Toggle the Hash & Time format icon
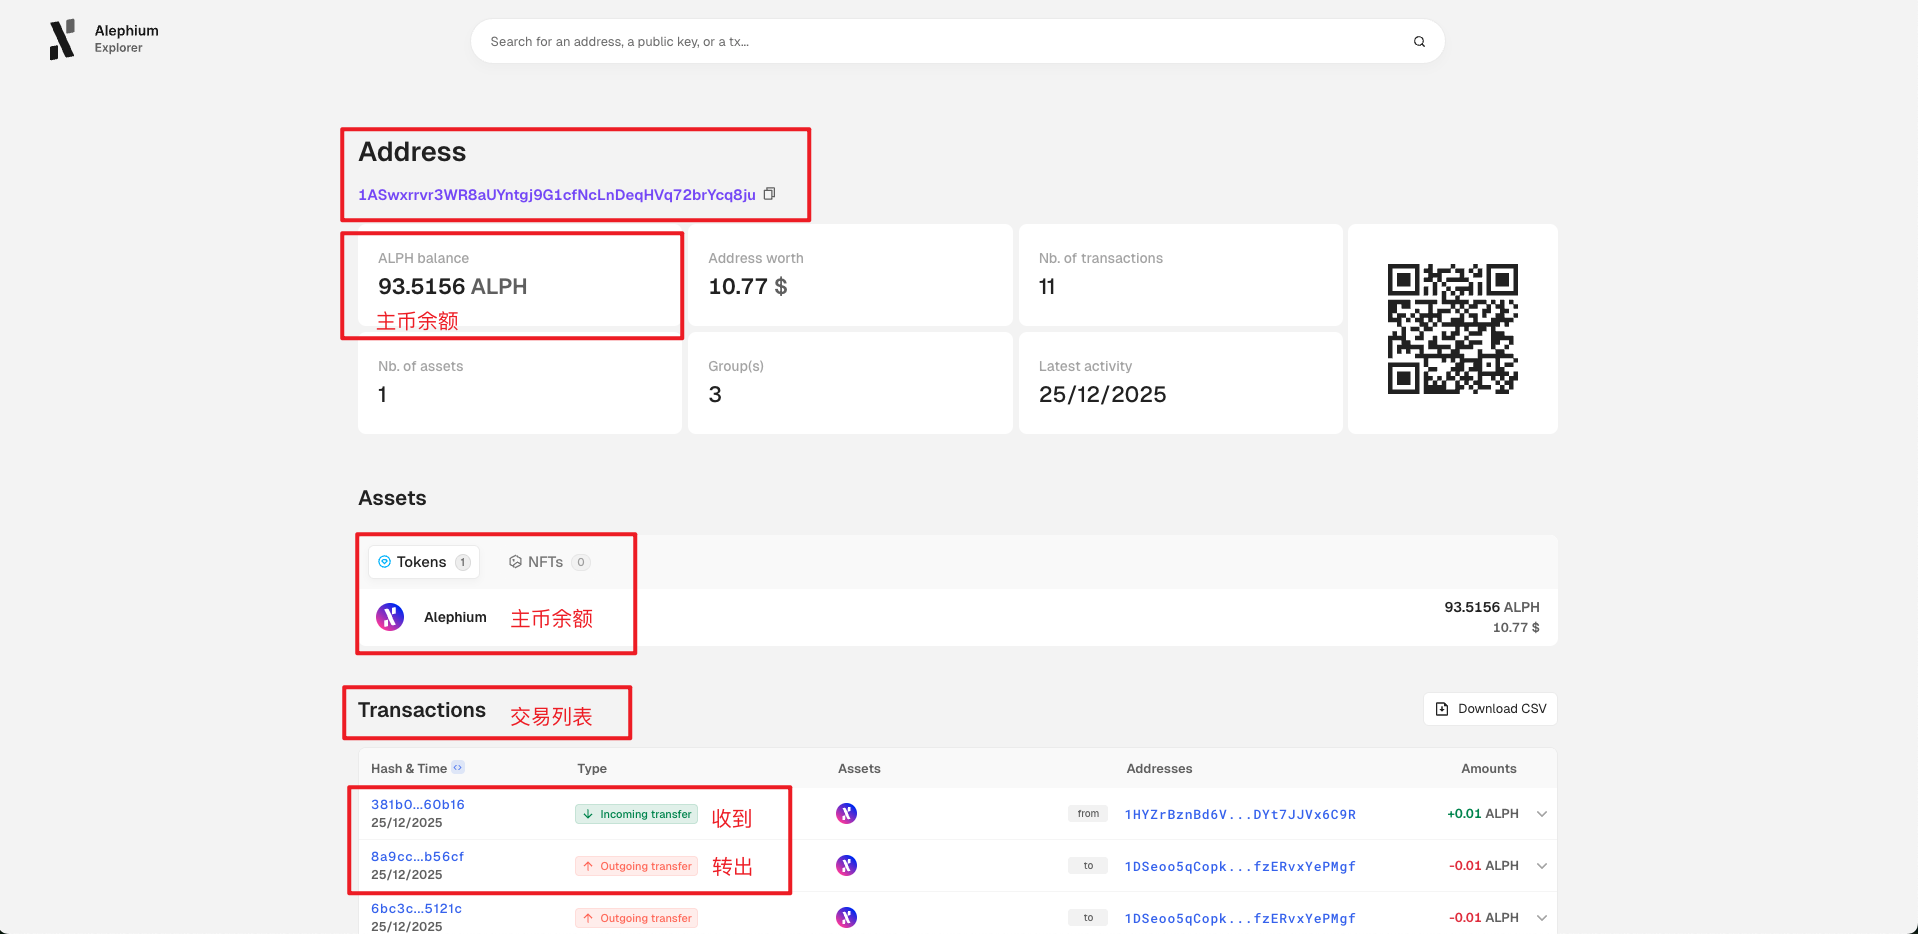1918x934 pixels. [458, 768]
